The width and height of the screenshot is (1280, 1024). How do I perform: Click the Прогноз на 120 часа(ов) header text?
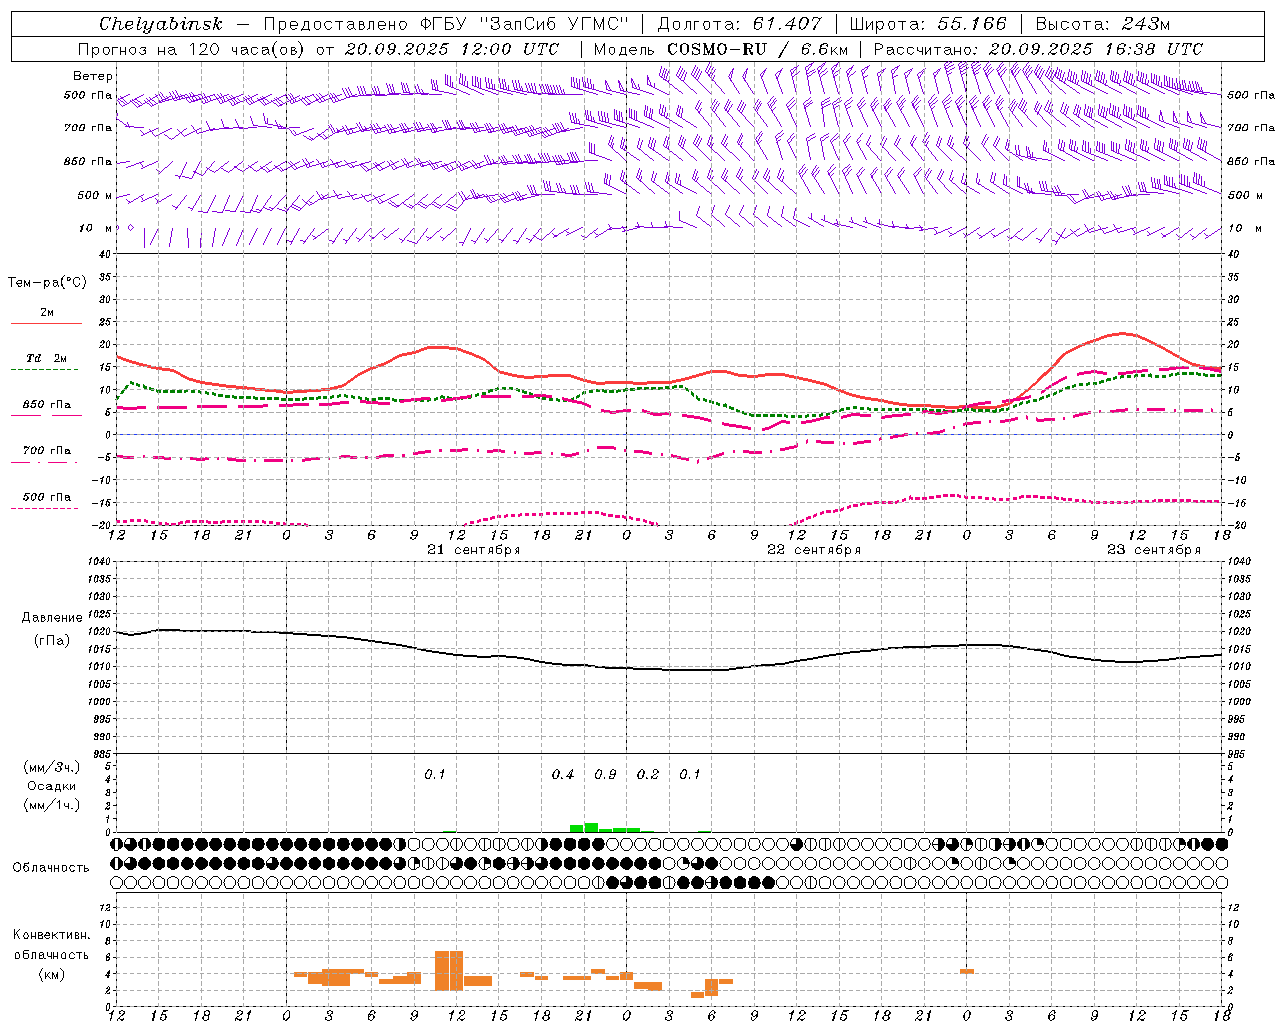[318, 49]
